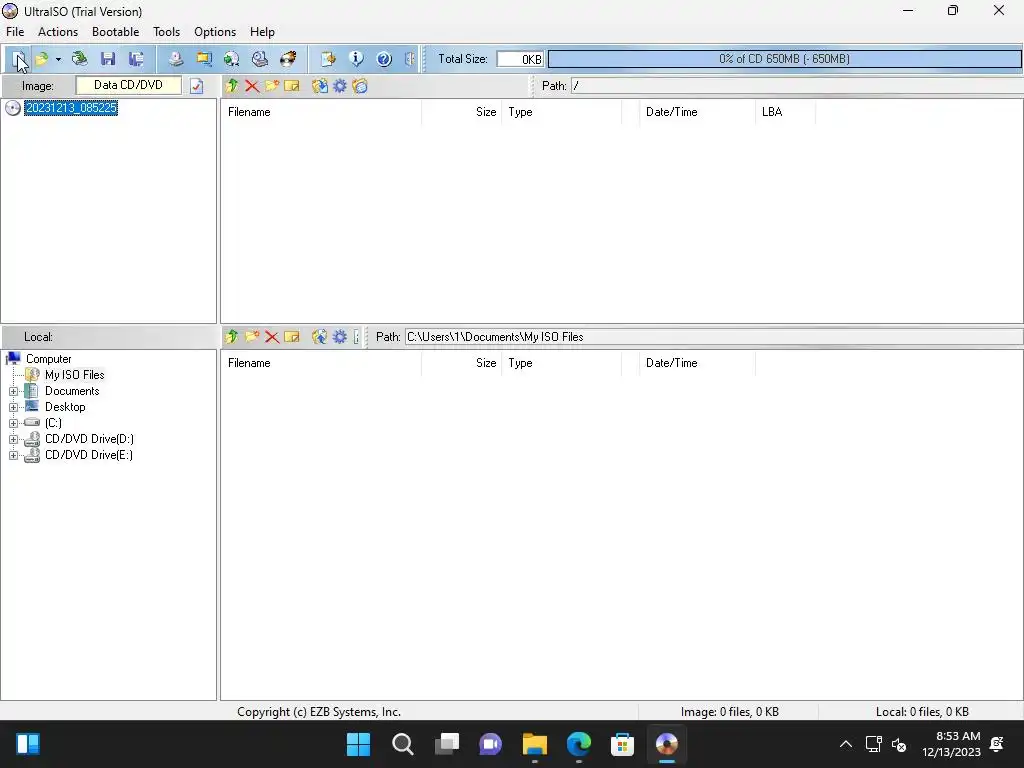This screenshot has width=1024, height=768.
Task: Click the extract icon in the Image toolbar
Action: (319, 86)
